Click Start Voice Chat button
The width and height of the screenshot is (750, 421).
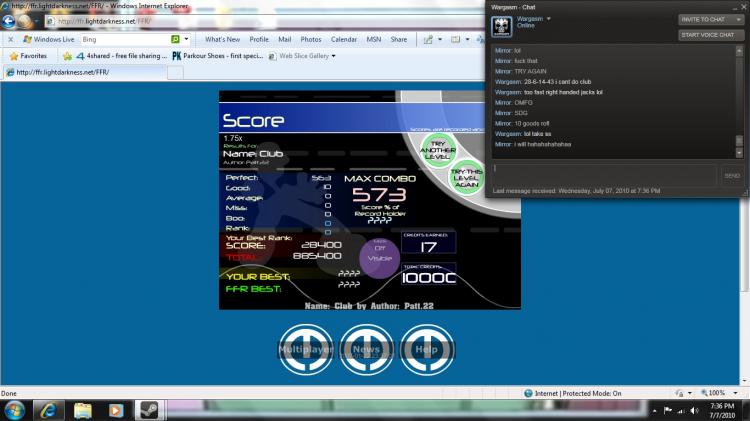click(x=710, y=35)
